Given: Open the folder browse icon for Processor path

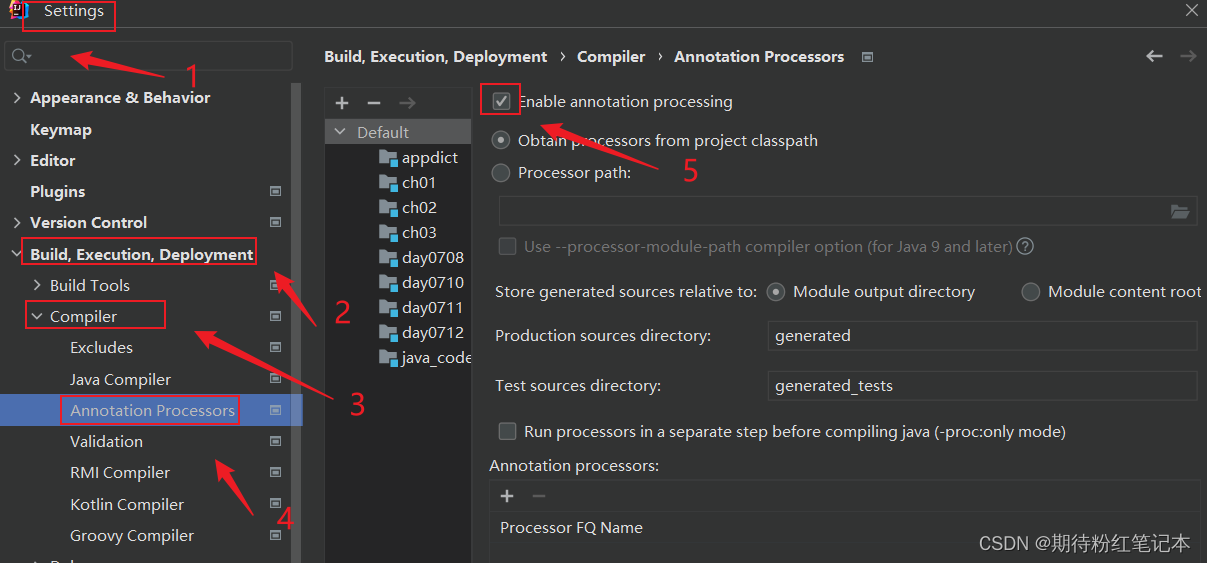Looking at the screenshot, I should [x=1180, y=211].
